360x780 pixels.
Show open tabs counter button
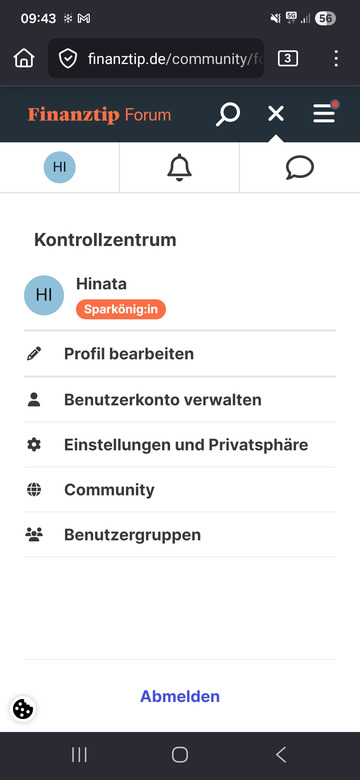pyautogui.click(x=287, y=58)
